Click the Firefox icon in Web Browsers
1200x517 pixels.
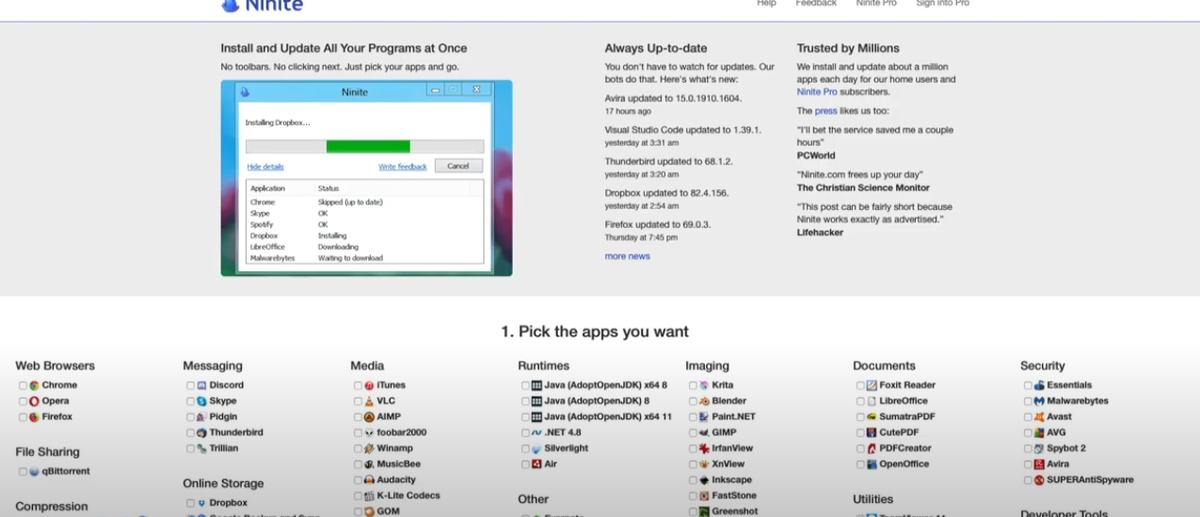[x=34, y=417]
